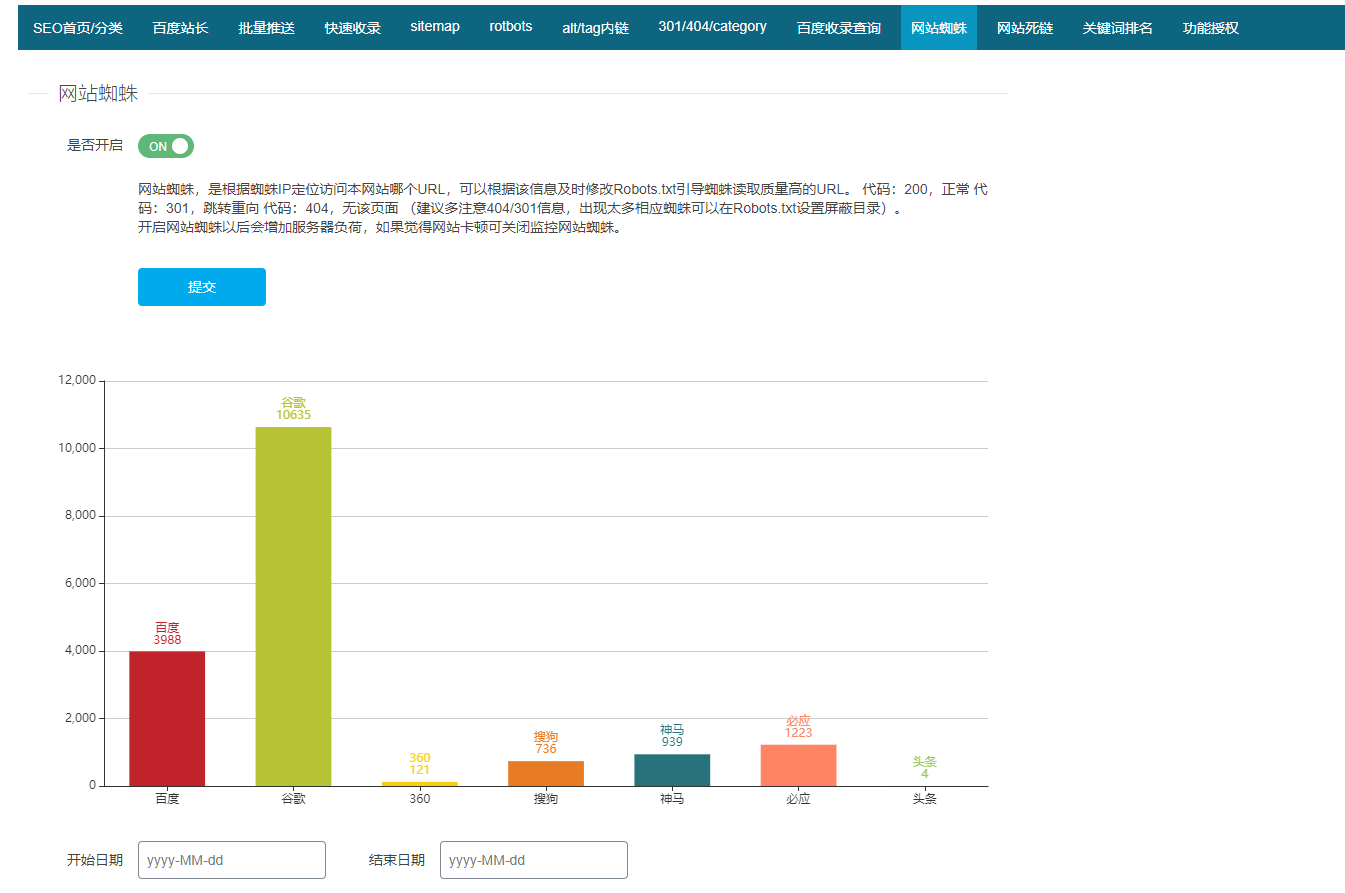This screenshot has height=893, width=1345.
Task: Click the 开始日期 date input
Action: [x=231, y=860]
